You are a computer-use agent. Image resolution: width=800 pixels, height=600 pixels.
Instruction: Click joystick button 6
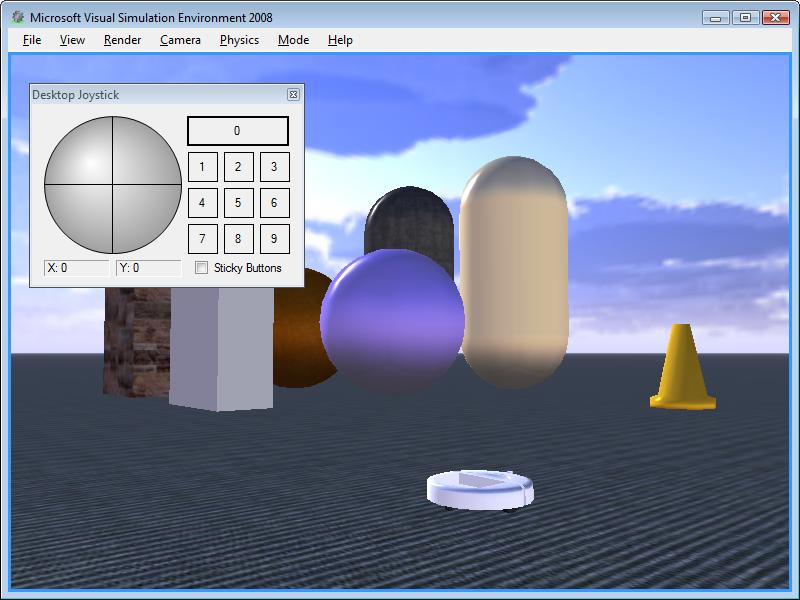pos(274,203)
